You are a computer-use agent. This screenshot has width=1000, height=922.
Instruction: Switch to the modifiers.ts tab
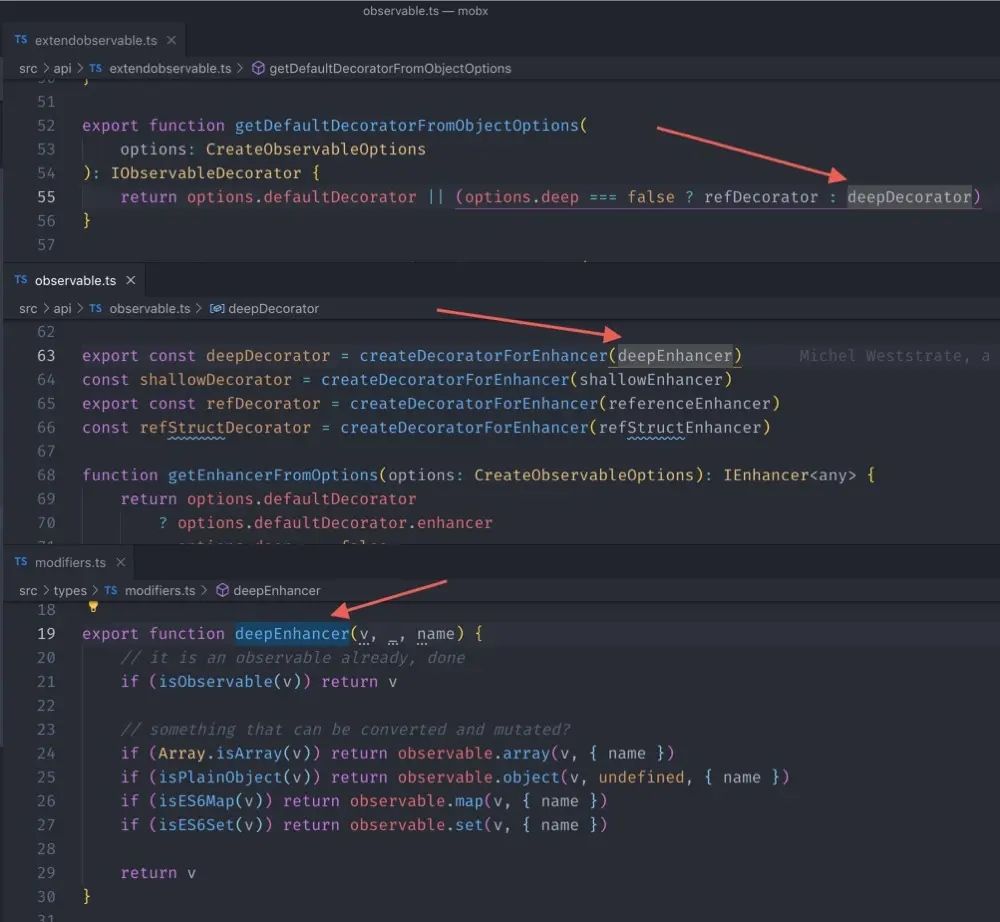pos(70,562)
